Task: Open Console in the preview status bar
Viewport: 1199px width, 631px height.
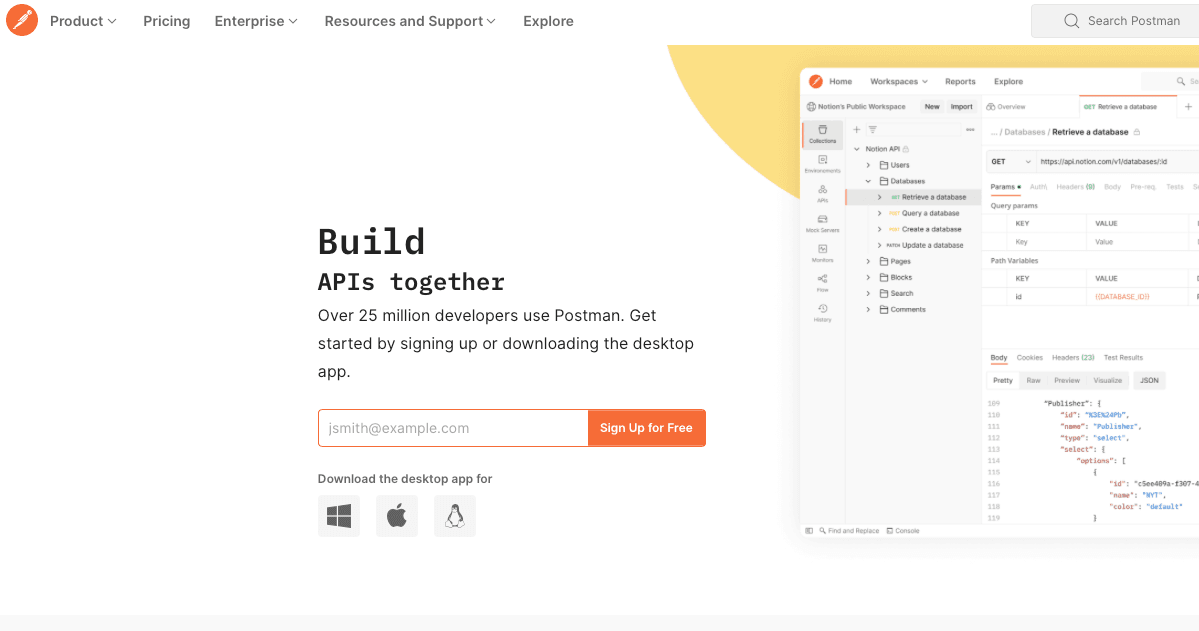Action: [903, 531]
